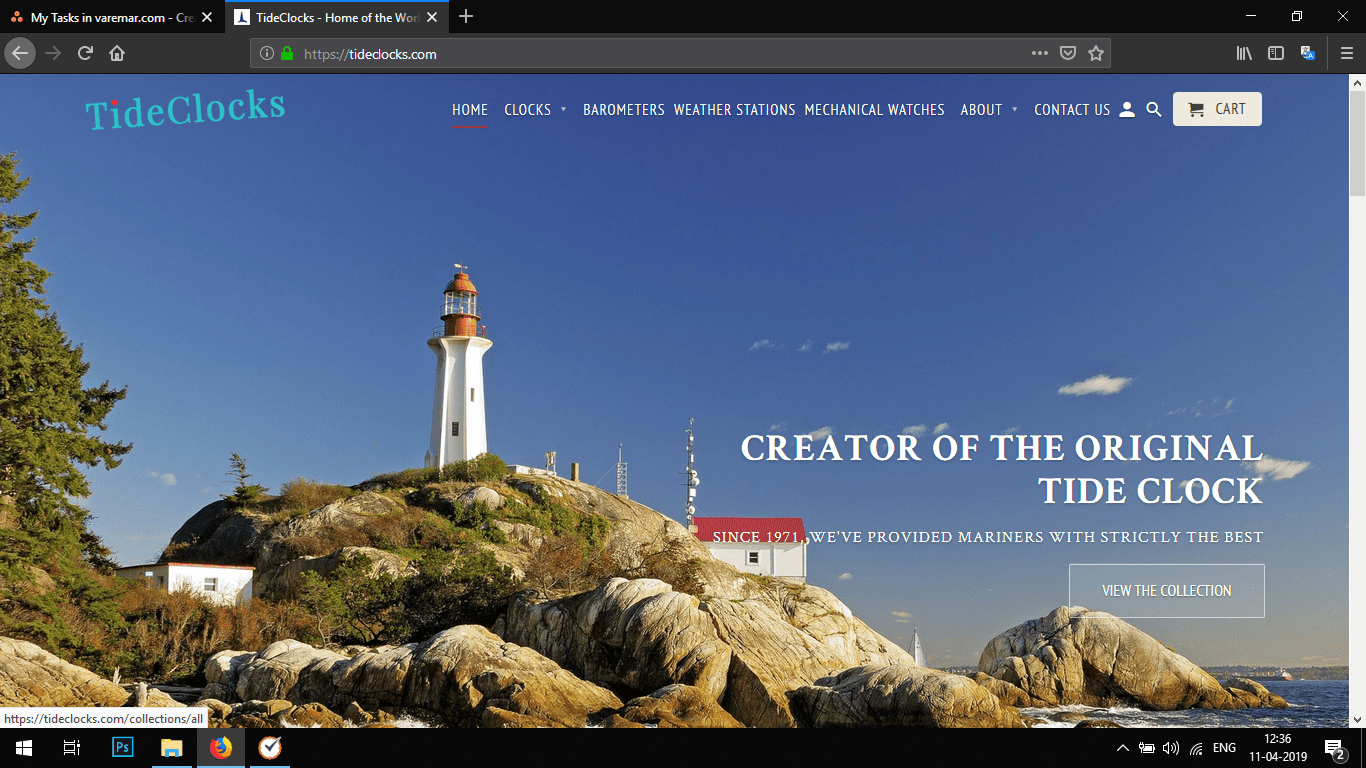The image size is (1366, 768).
Task: Navigate to MECHANICAL WATCHES
Action: coord(875,110)
